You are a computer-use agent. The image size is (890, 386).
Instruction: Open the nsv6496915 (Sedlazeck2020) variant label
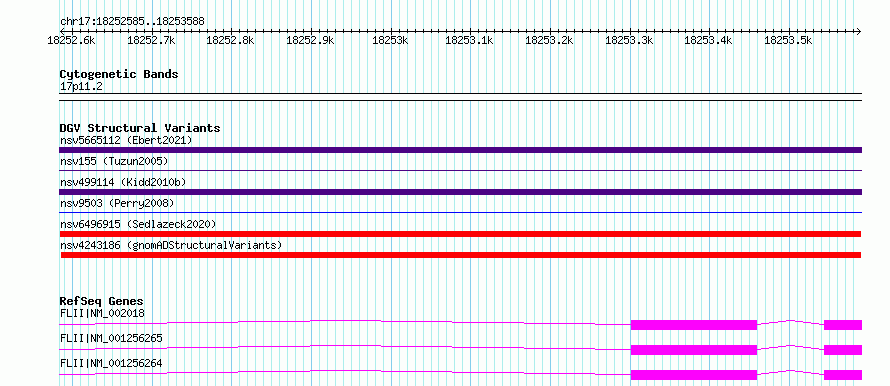(x=138, y=224)
